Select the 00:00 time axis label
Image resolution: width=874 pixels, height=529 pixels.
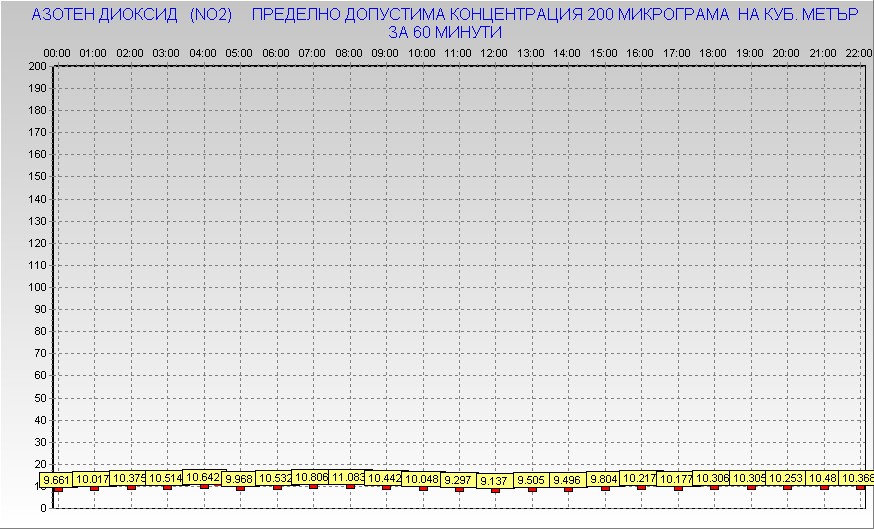click(x=57, y=52)
